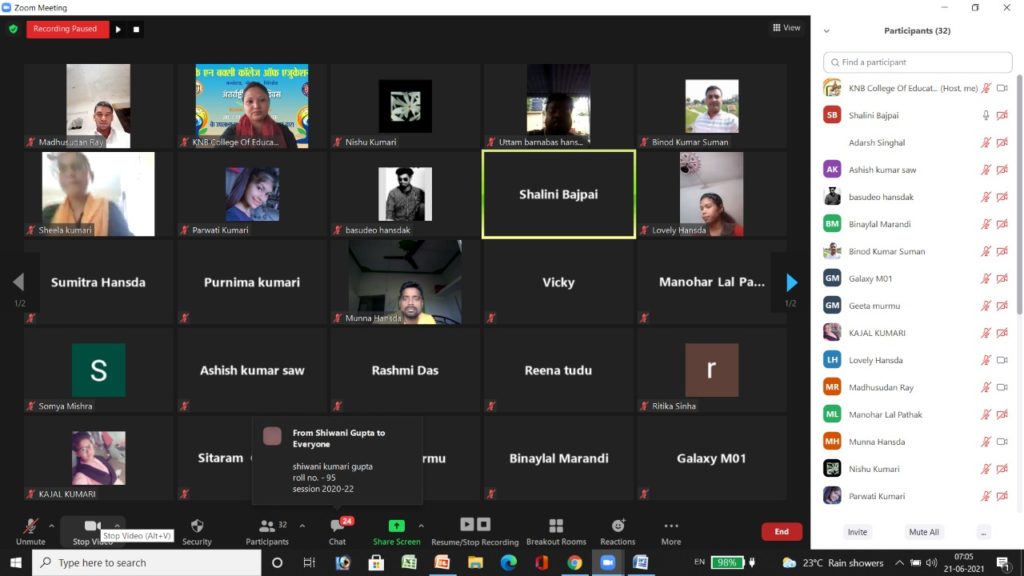This screenshot has width=1024, height=576.
Task: Open Google Chrome from the taskbar
Action: point(574,563)
